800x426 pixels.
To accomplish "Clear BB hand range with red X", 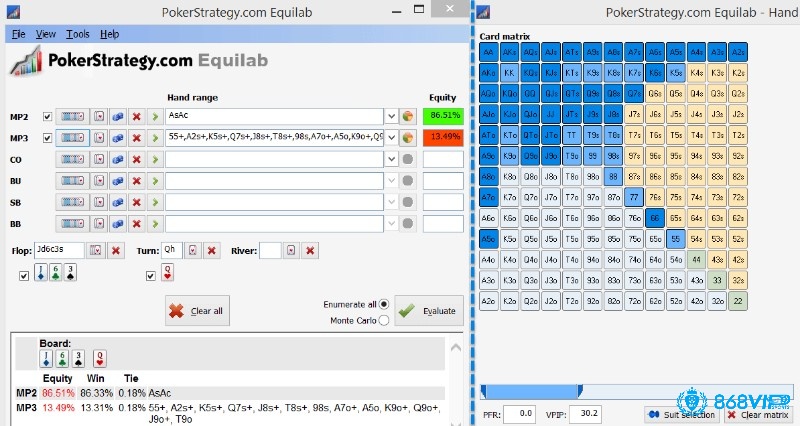I will click(x=136, y=223).
